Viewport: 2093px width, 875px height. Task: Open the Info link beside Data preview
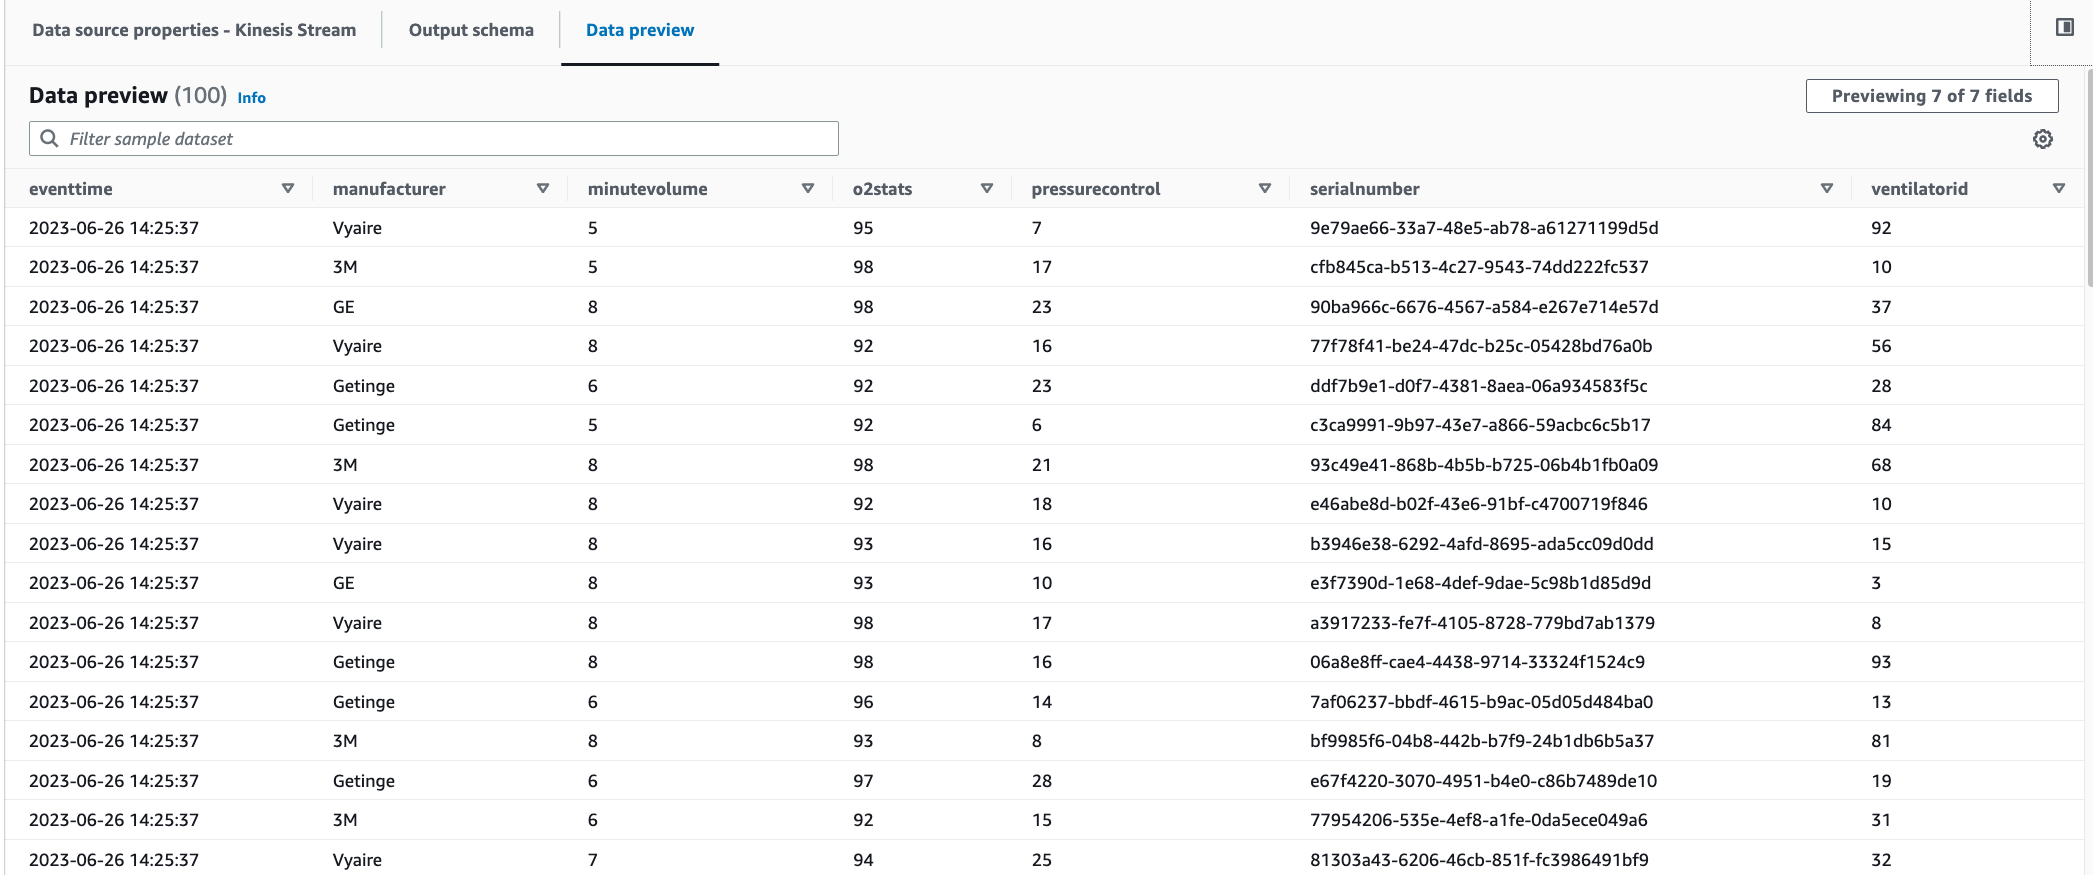tap(251, 98)
